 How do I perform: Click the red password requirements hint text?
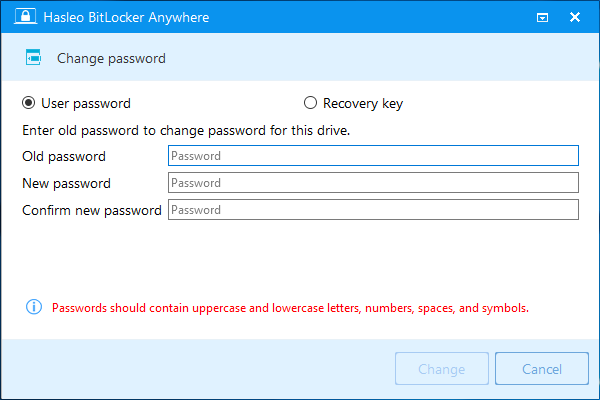click(x=290, y=307)
